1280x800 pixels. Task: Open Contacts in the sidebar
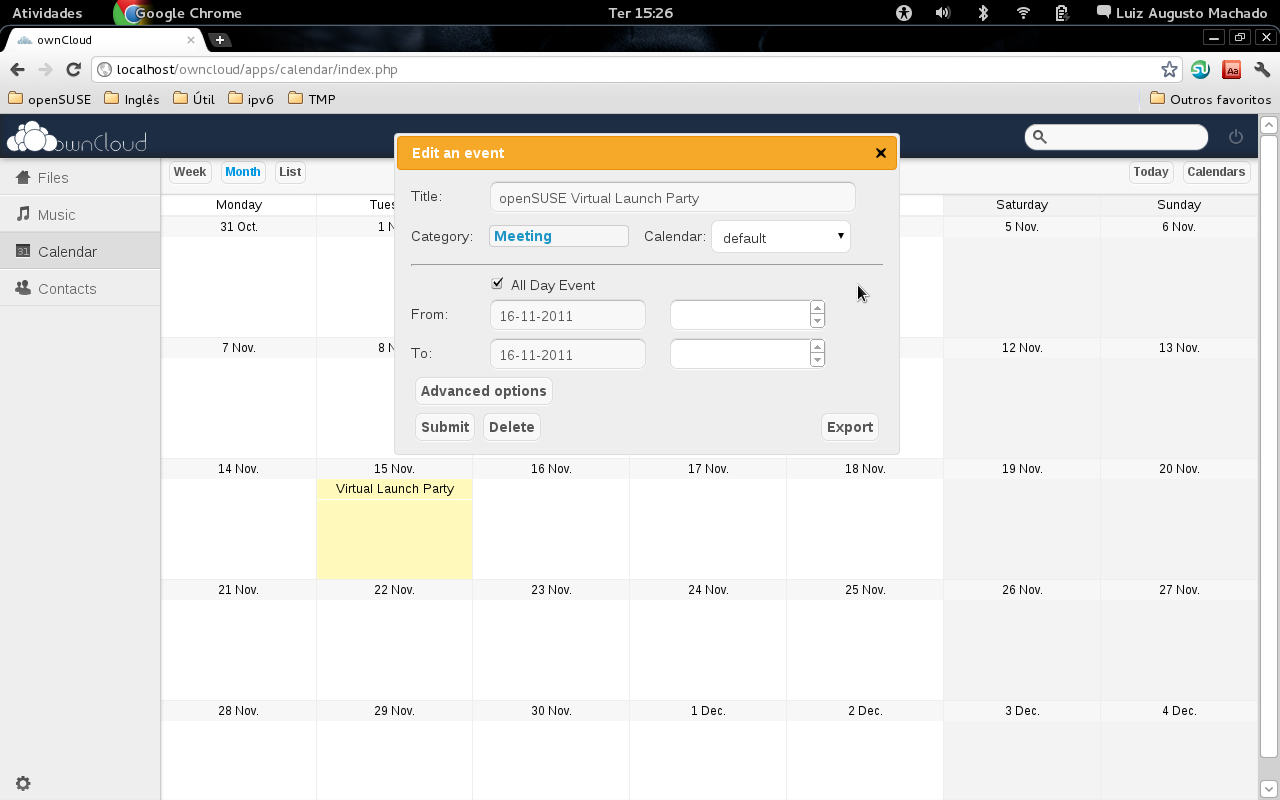[67, 288]
